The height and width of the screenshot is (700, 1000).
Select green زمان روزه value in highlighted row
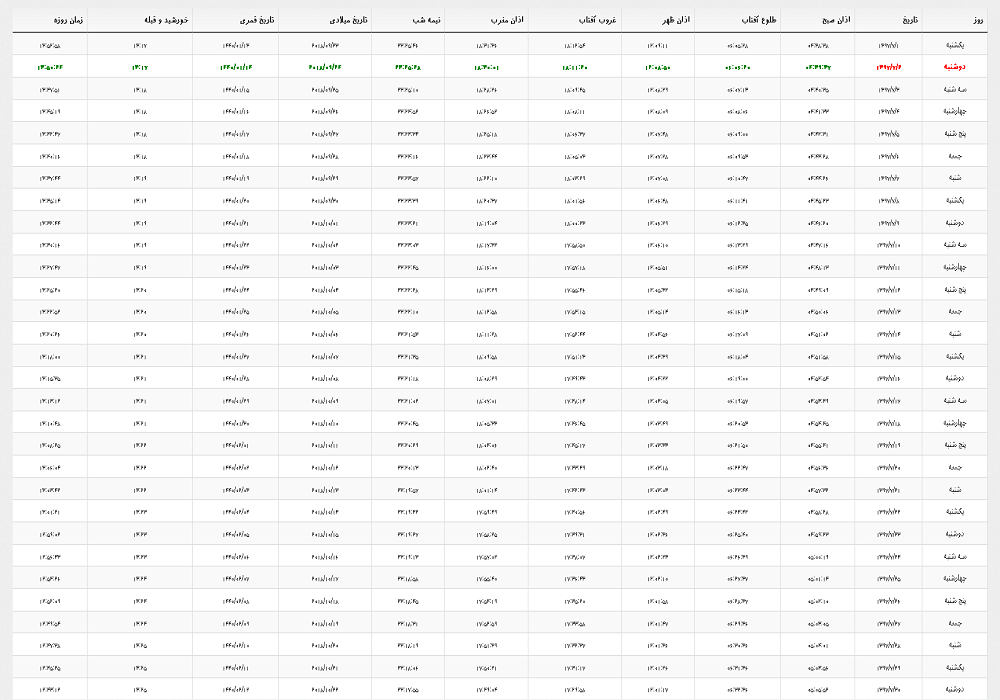coord(50,67)
